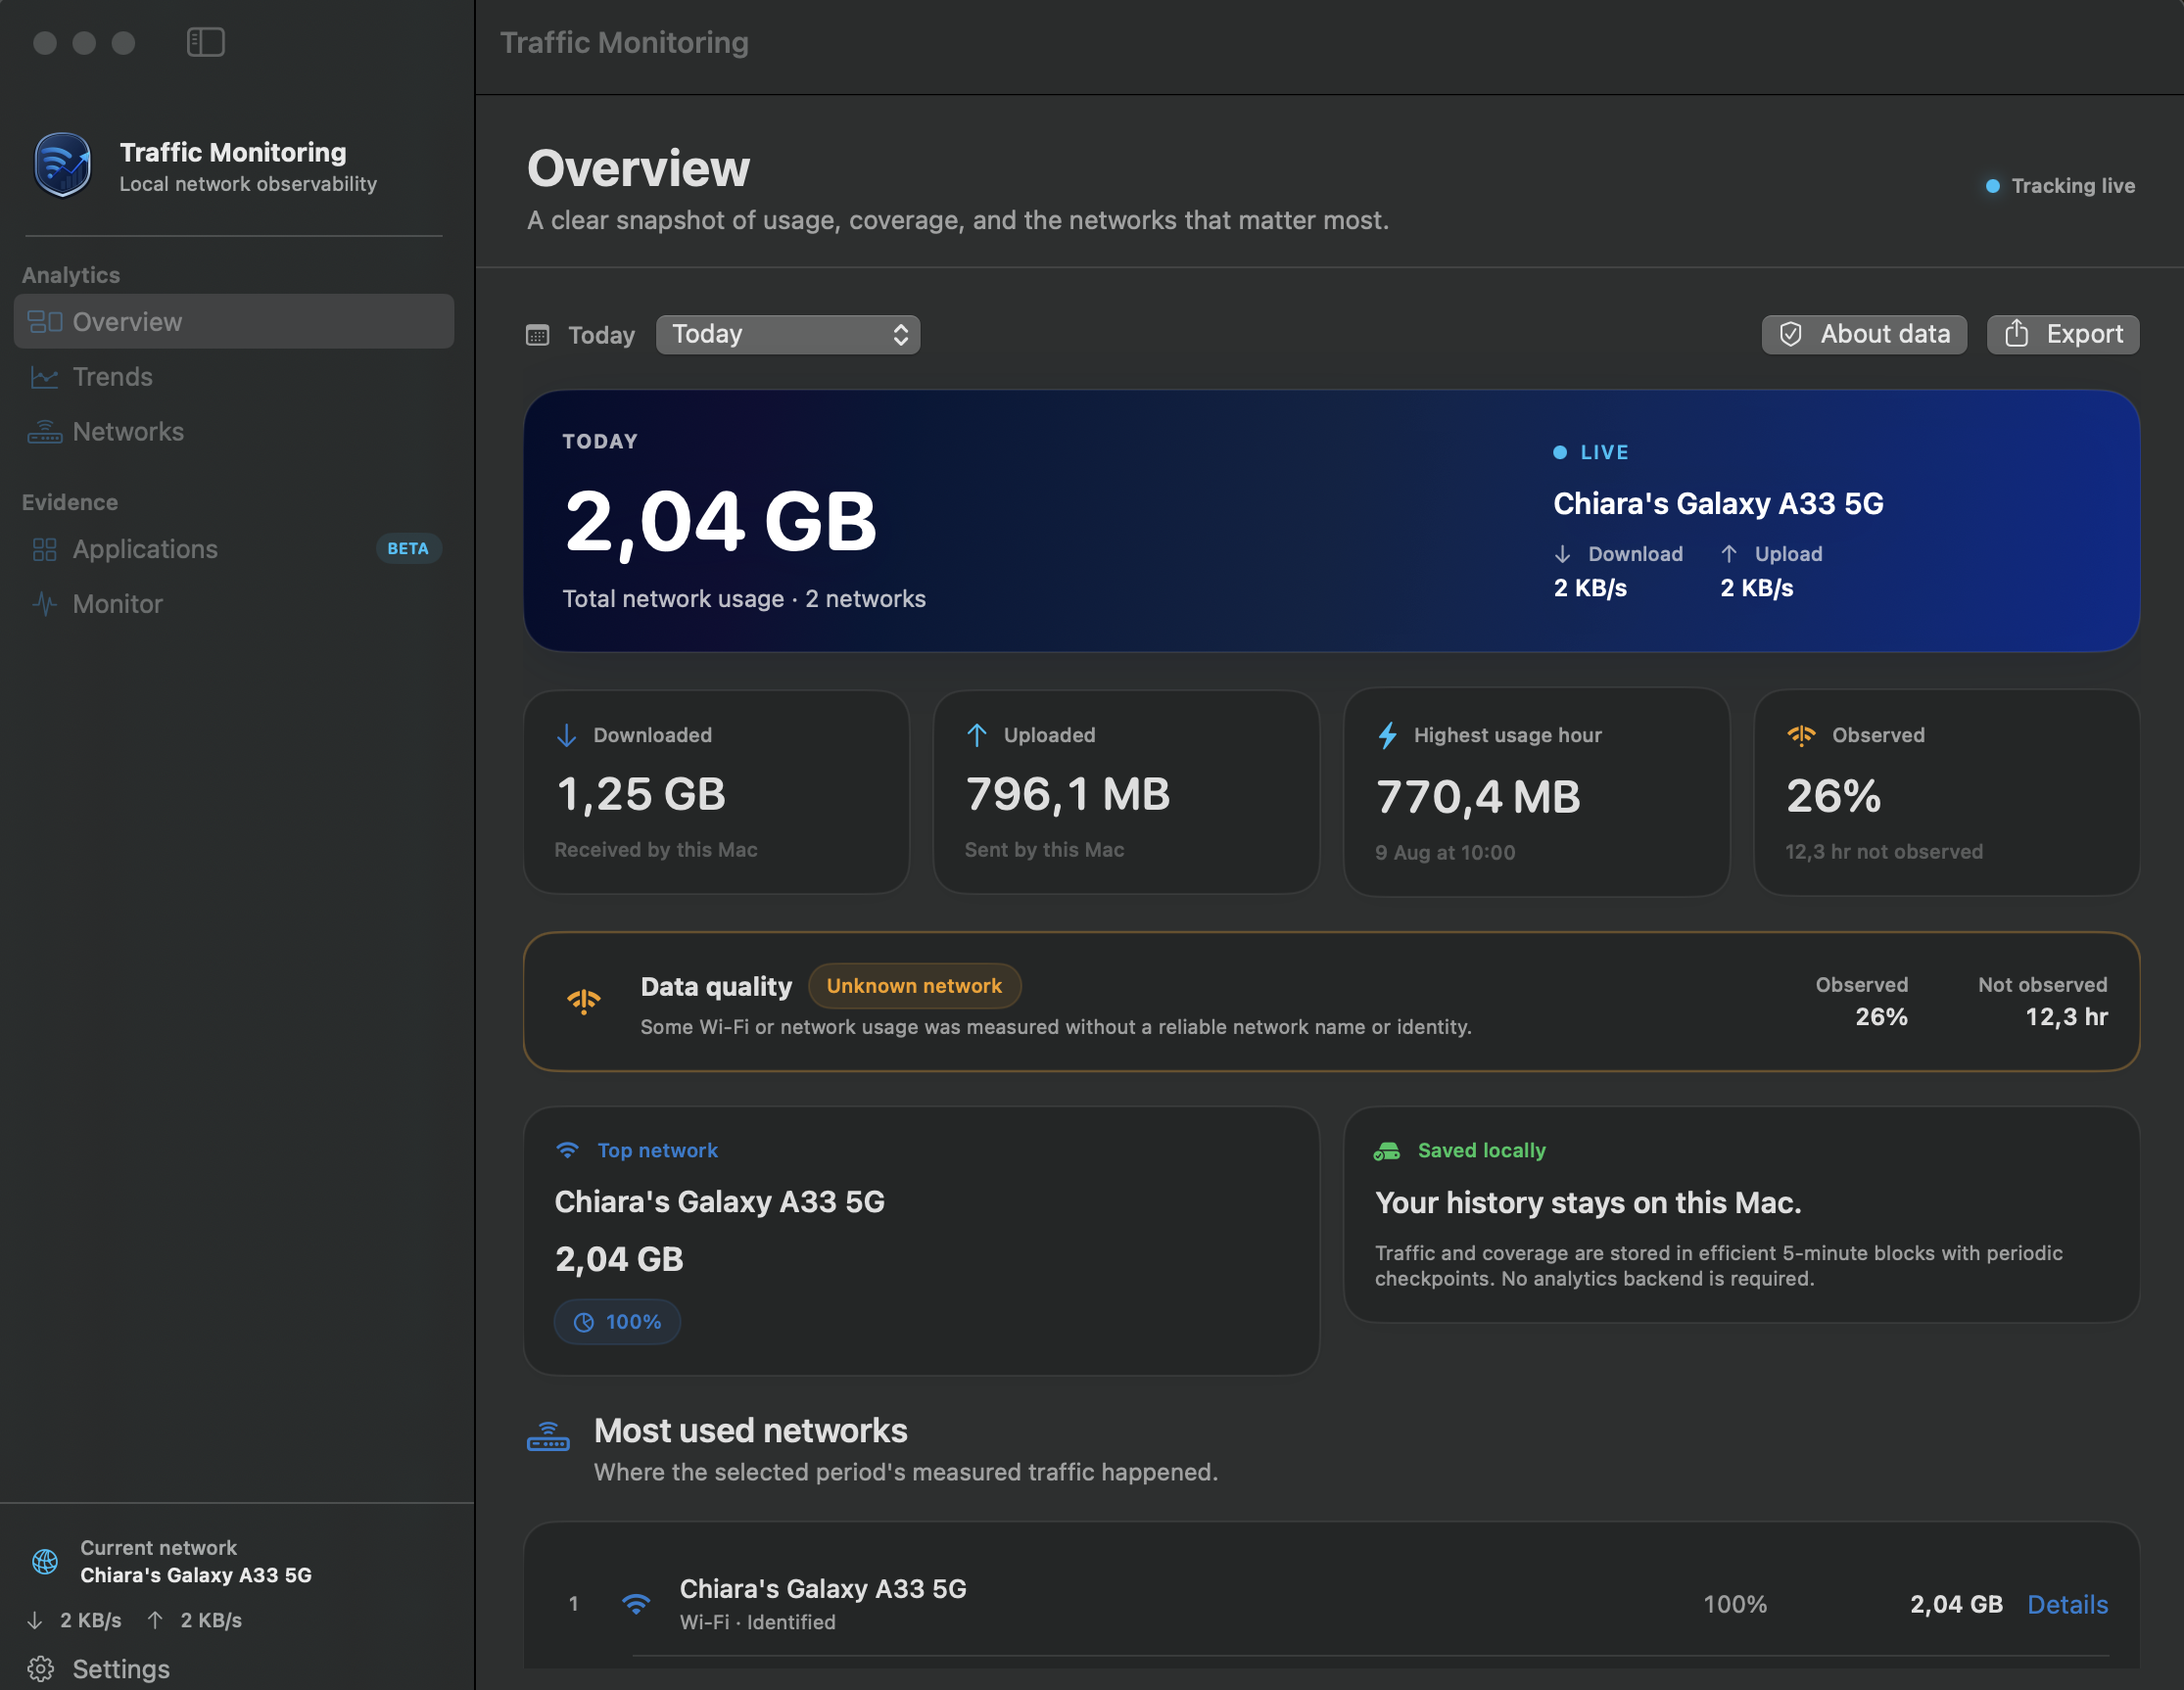Click the Current network name in sidebar footer
The height and width of the screenshot is (1690, 2184).
[x=196, y=1575]
